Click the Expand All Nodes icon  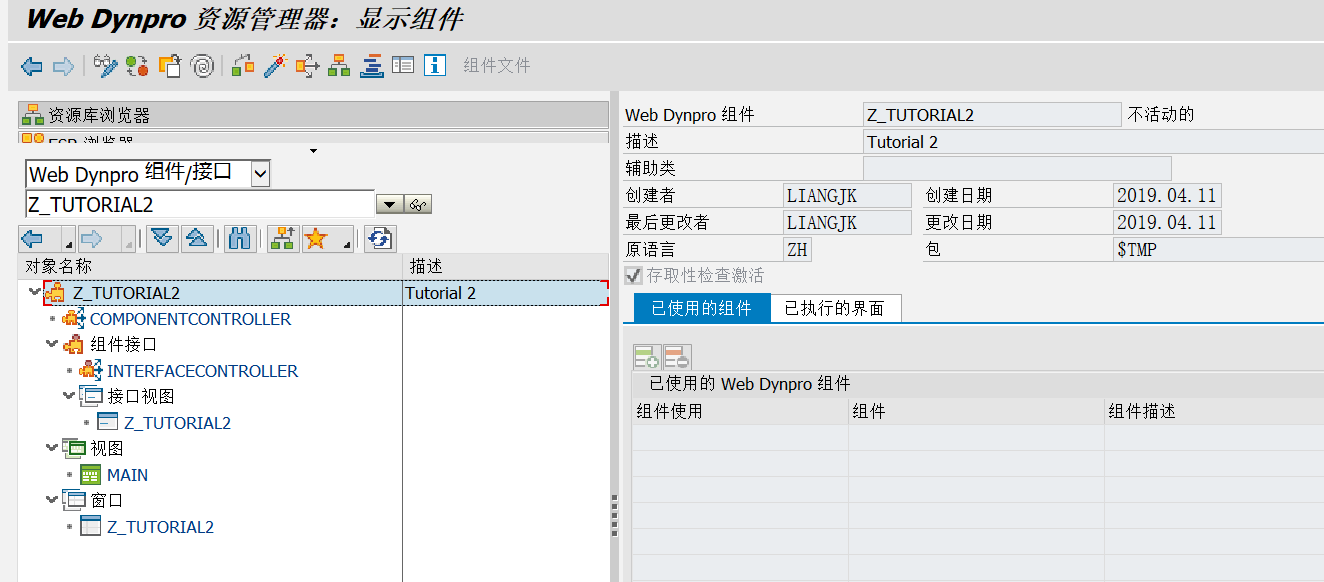[162, 238]
